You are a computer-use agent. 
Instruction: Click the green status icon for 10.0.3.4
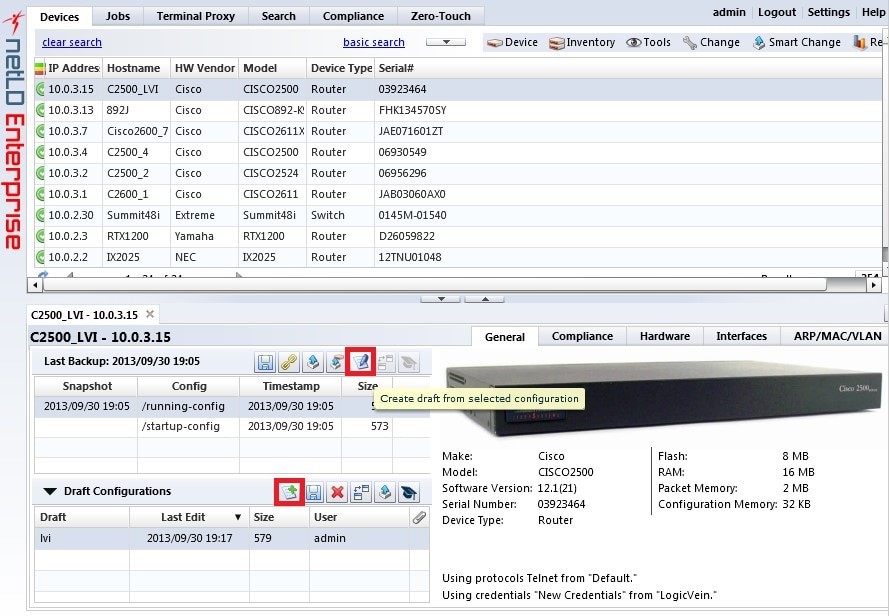(40, 152)
